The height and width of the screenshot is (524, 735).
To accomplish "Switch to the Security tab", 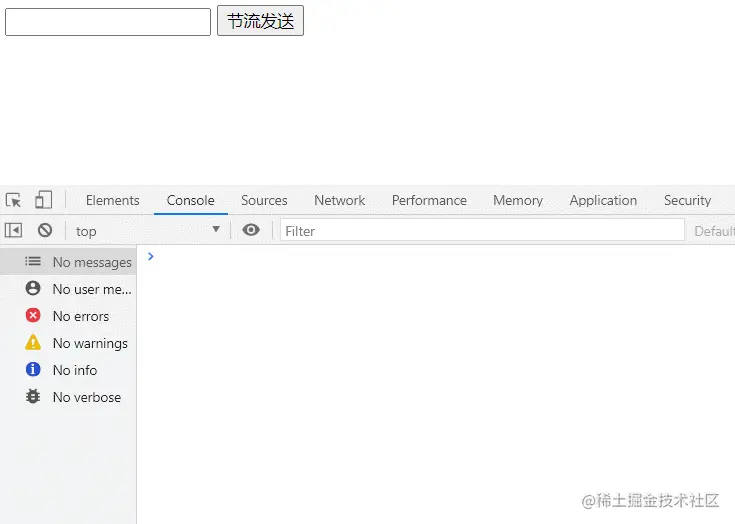I will coord(687,200).
